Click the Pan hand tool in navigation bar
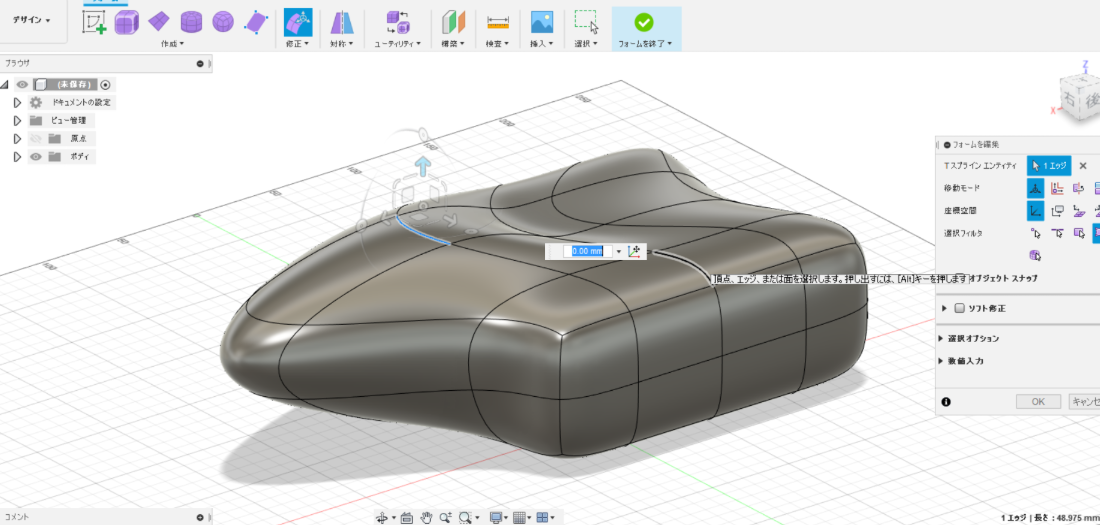 [427, 517]
